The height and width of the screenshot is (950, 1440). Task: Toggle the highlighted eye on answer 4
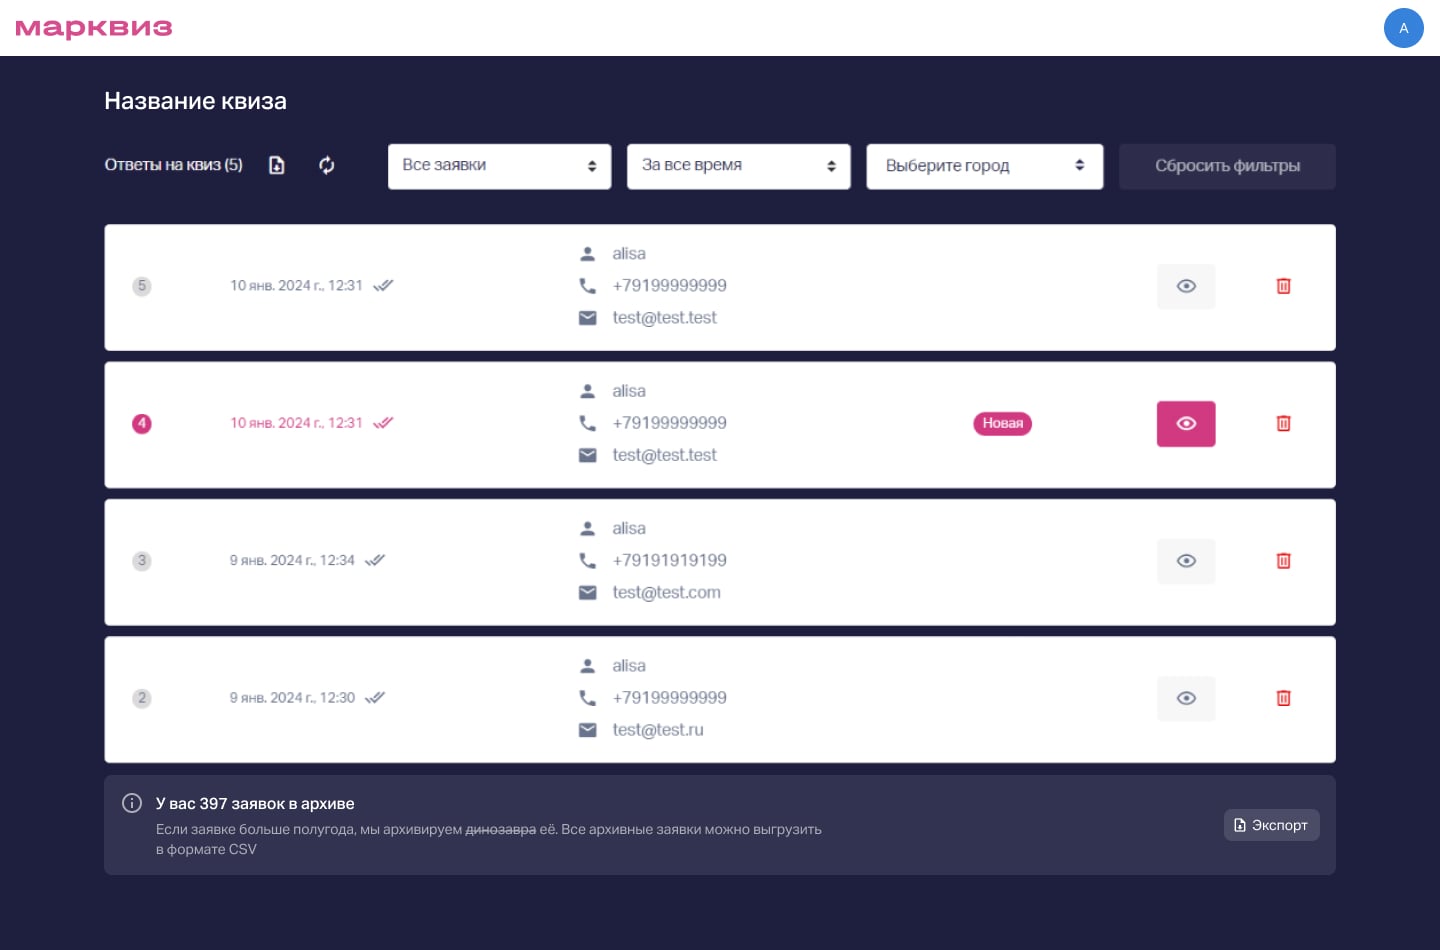pos(1186,423)
